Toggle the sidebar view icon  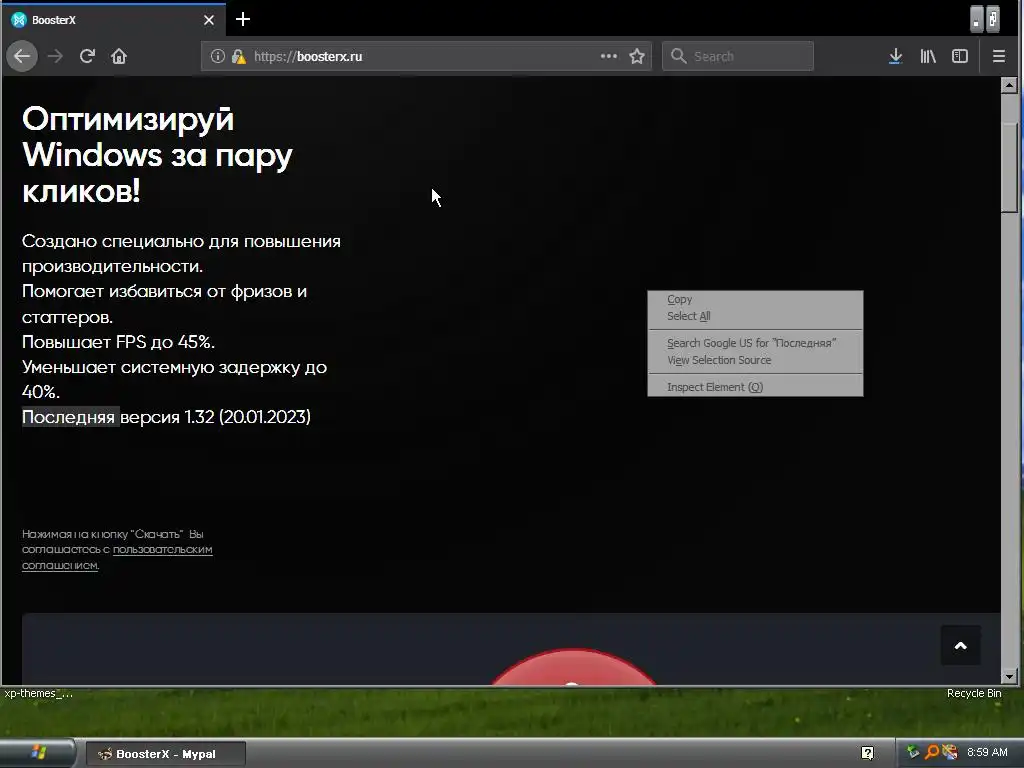pos(960,56)
